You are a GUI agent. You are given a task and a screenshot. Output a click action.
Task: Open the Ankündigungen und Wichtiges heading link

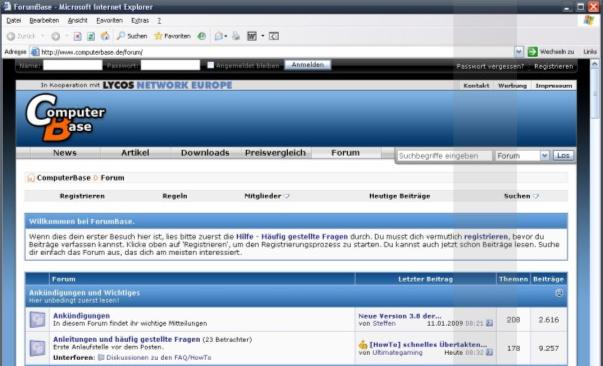point(84,293)
